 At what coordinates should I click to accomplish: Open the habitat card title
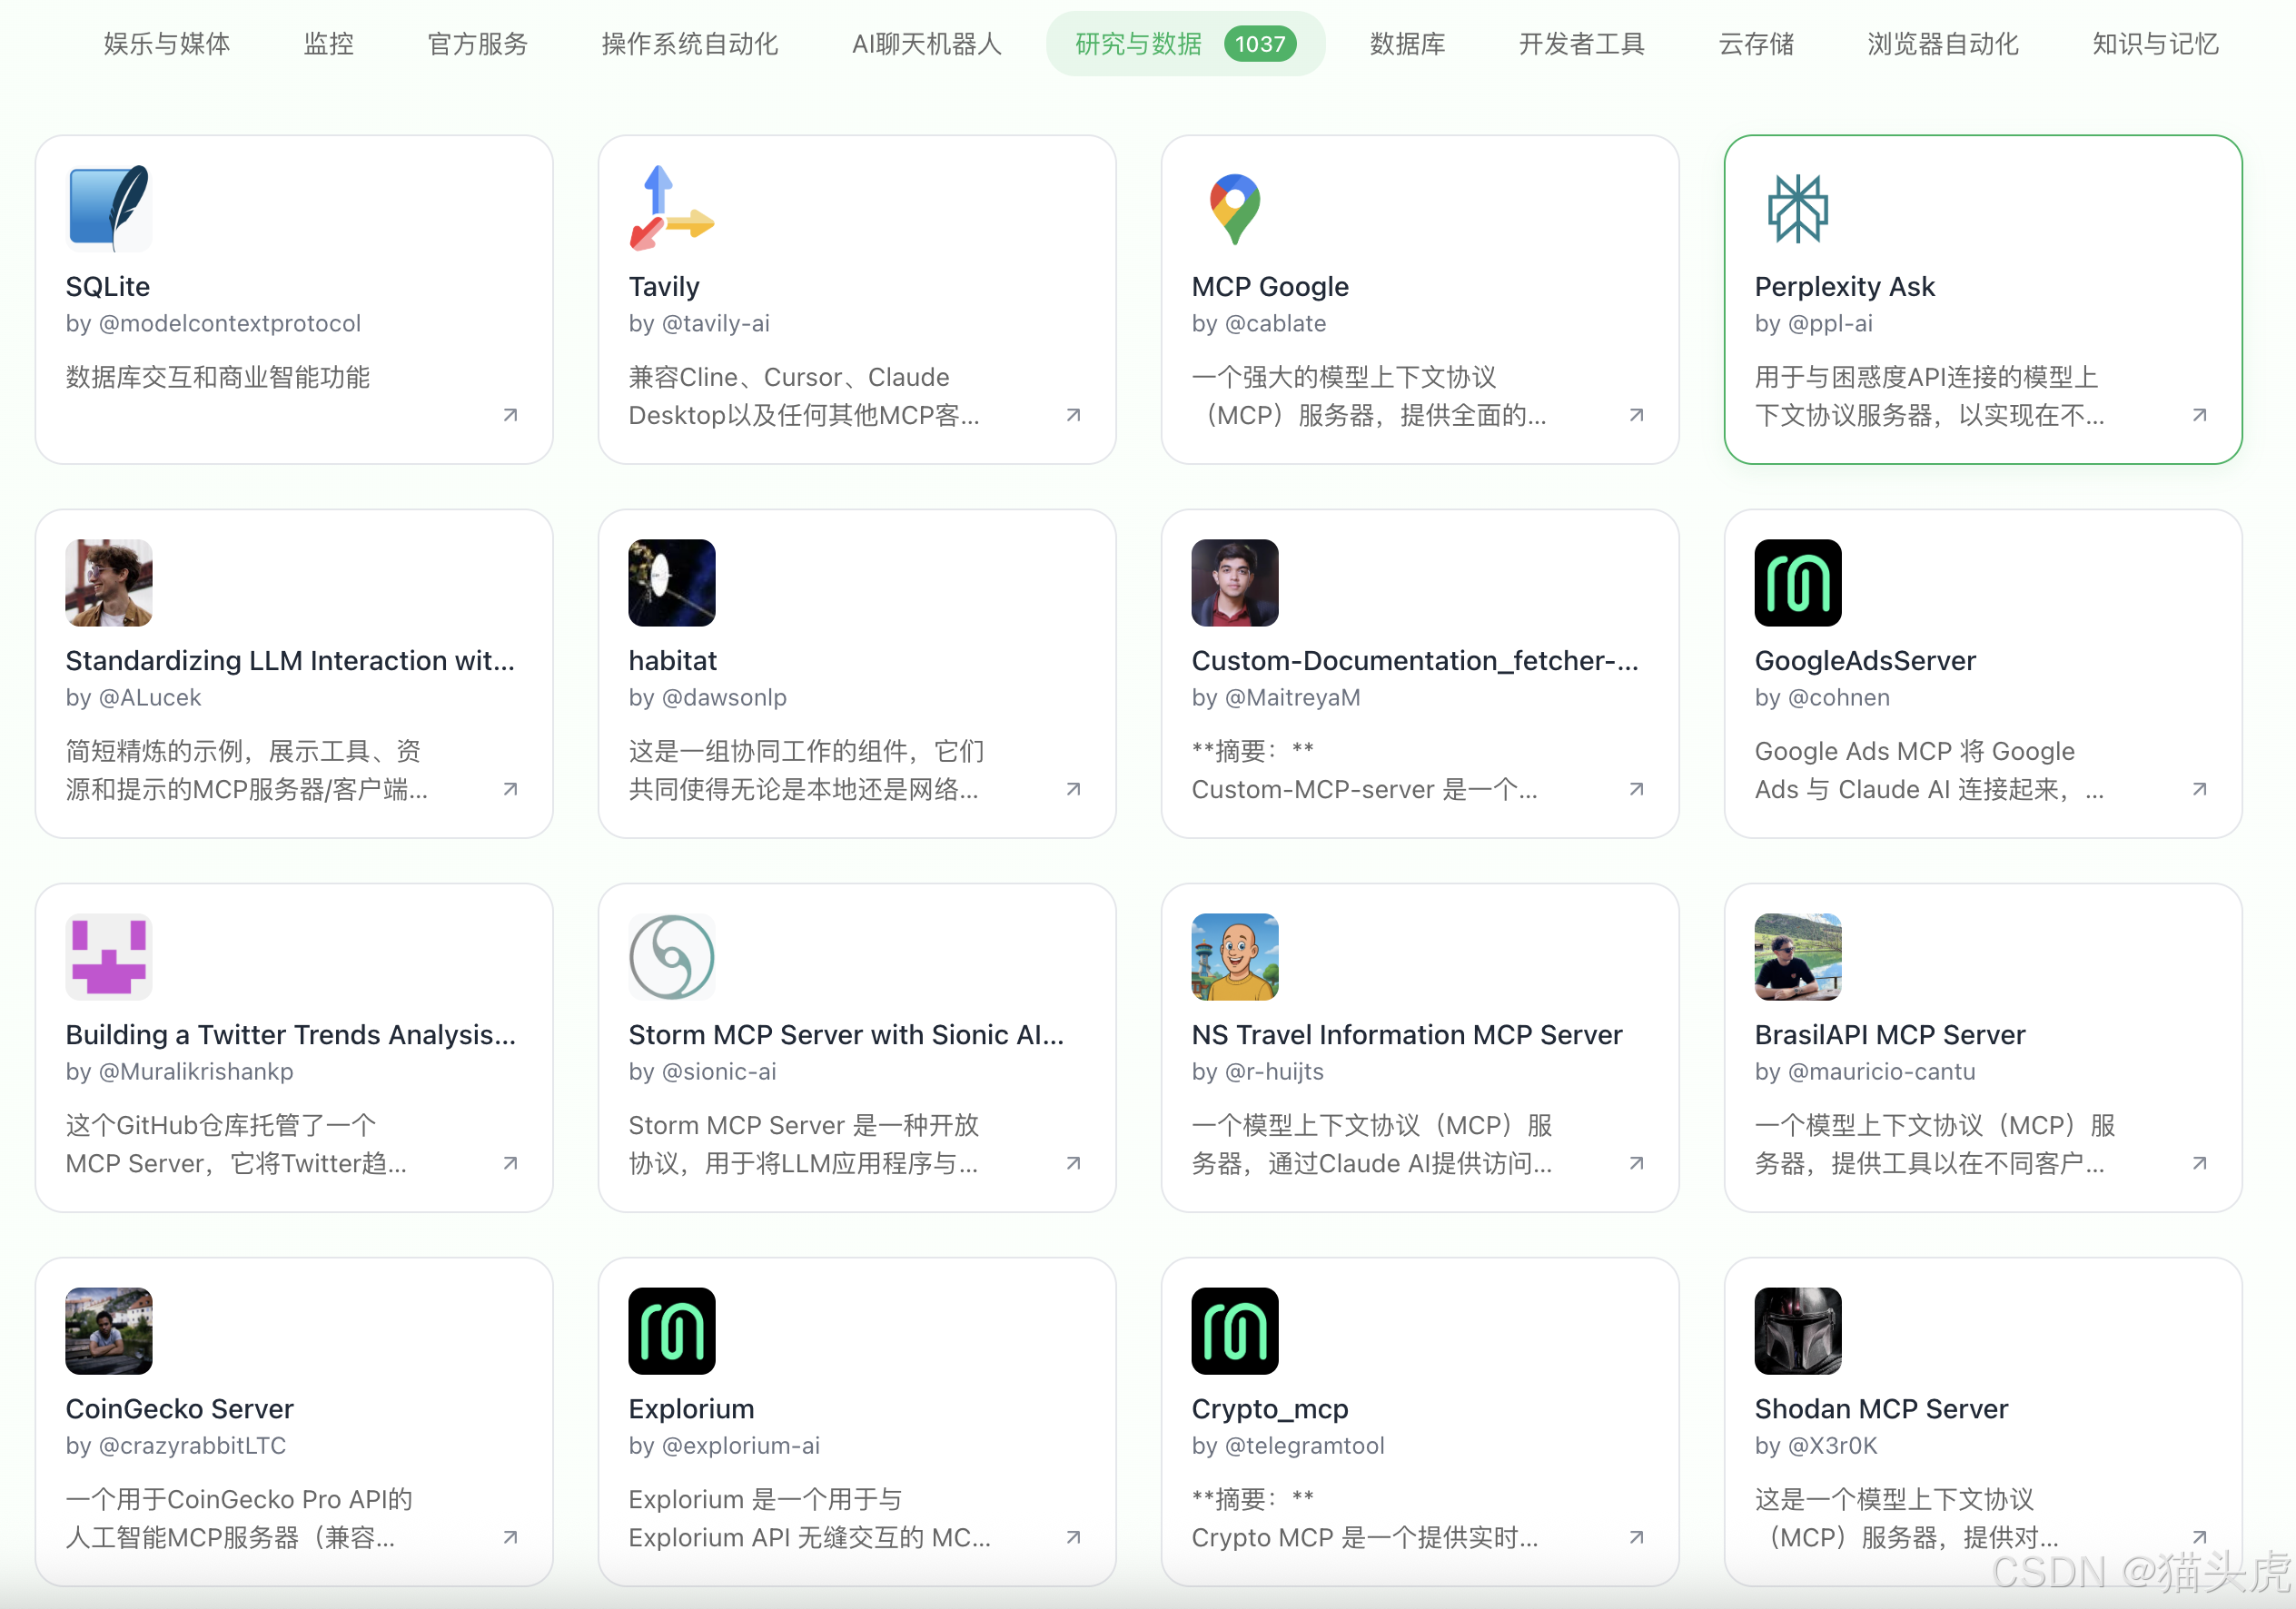point(673,661)
